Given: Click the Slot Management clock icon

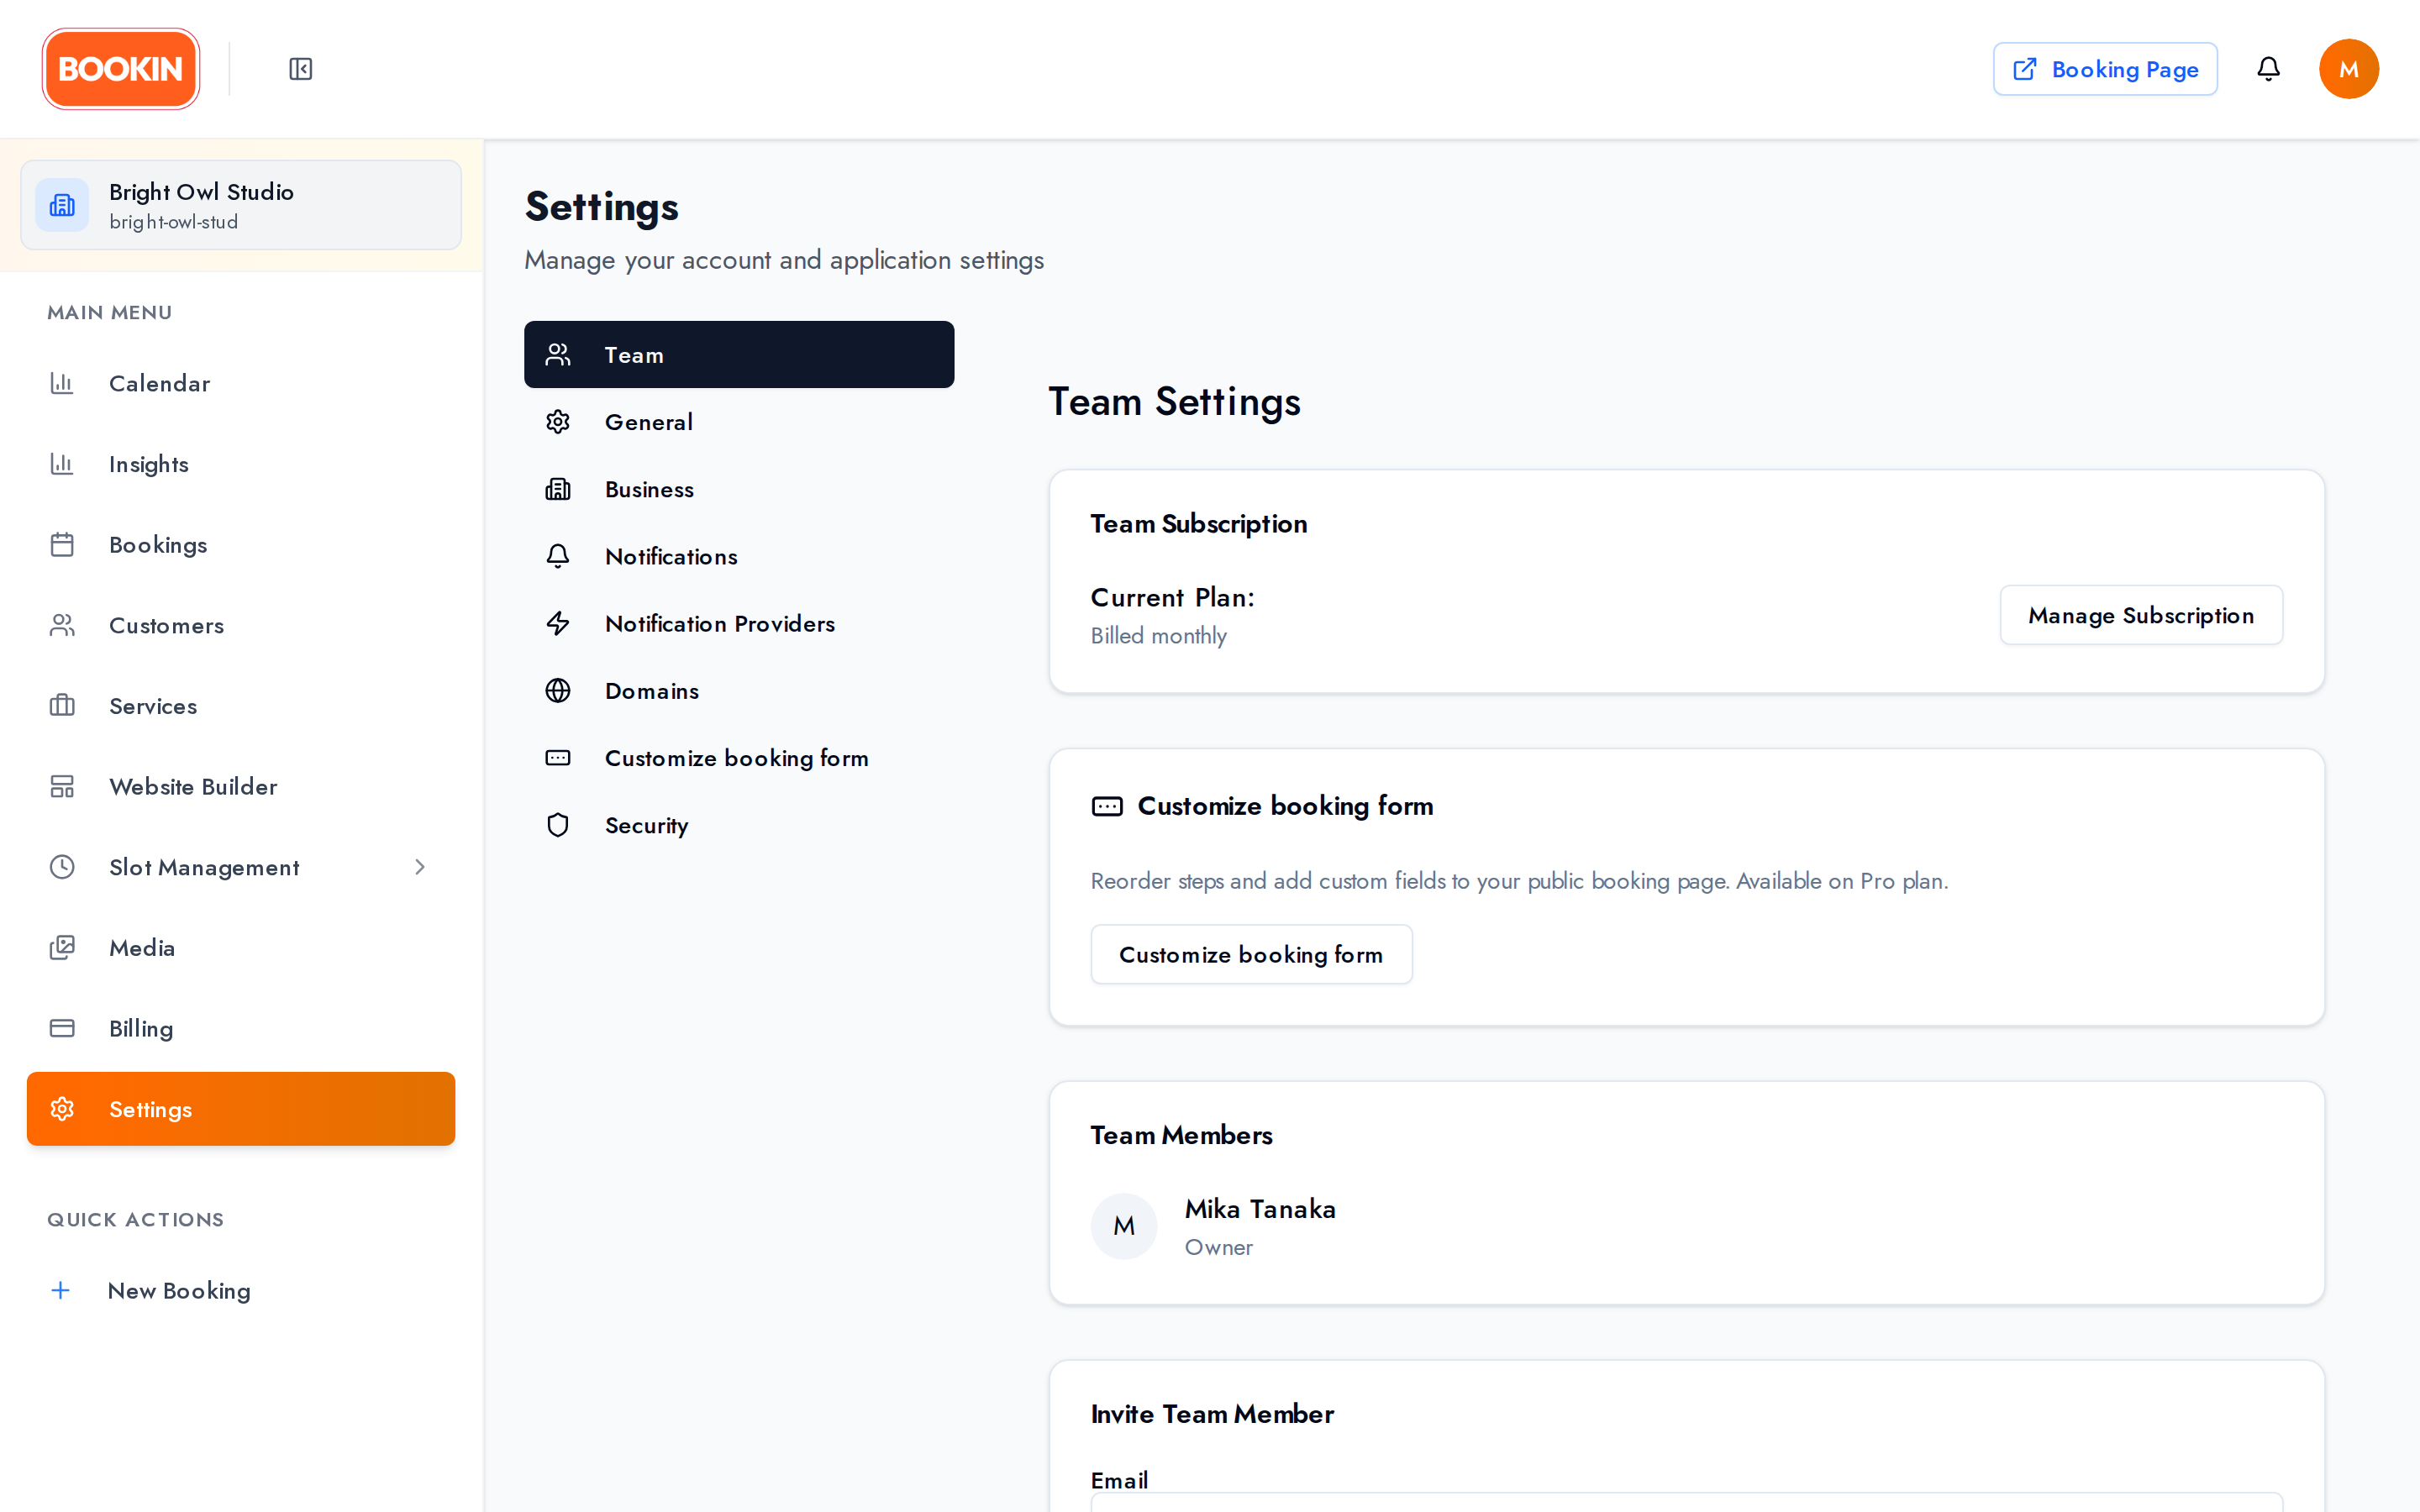Looking at the screenshot, I should (62, 867).
